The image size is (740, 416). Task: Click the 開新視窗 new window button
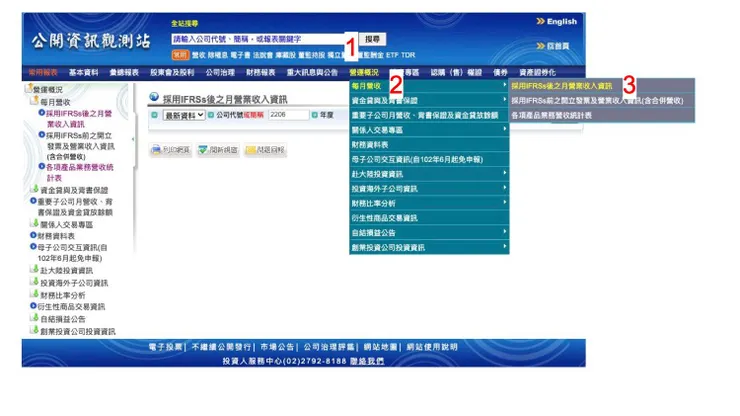click(x=218, y=150)
